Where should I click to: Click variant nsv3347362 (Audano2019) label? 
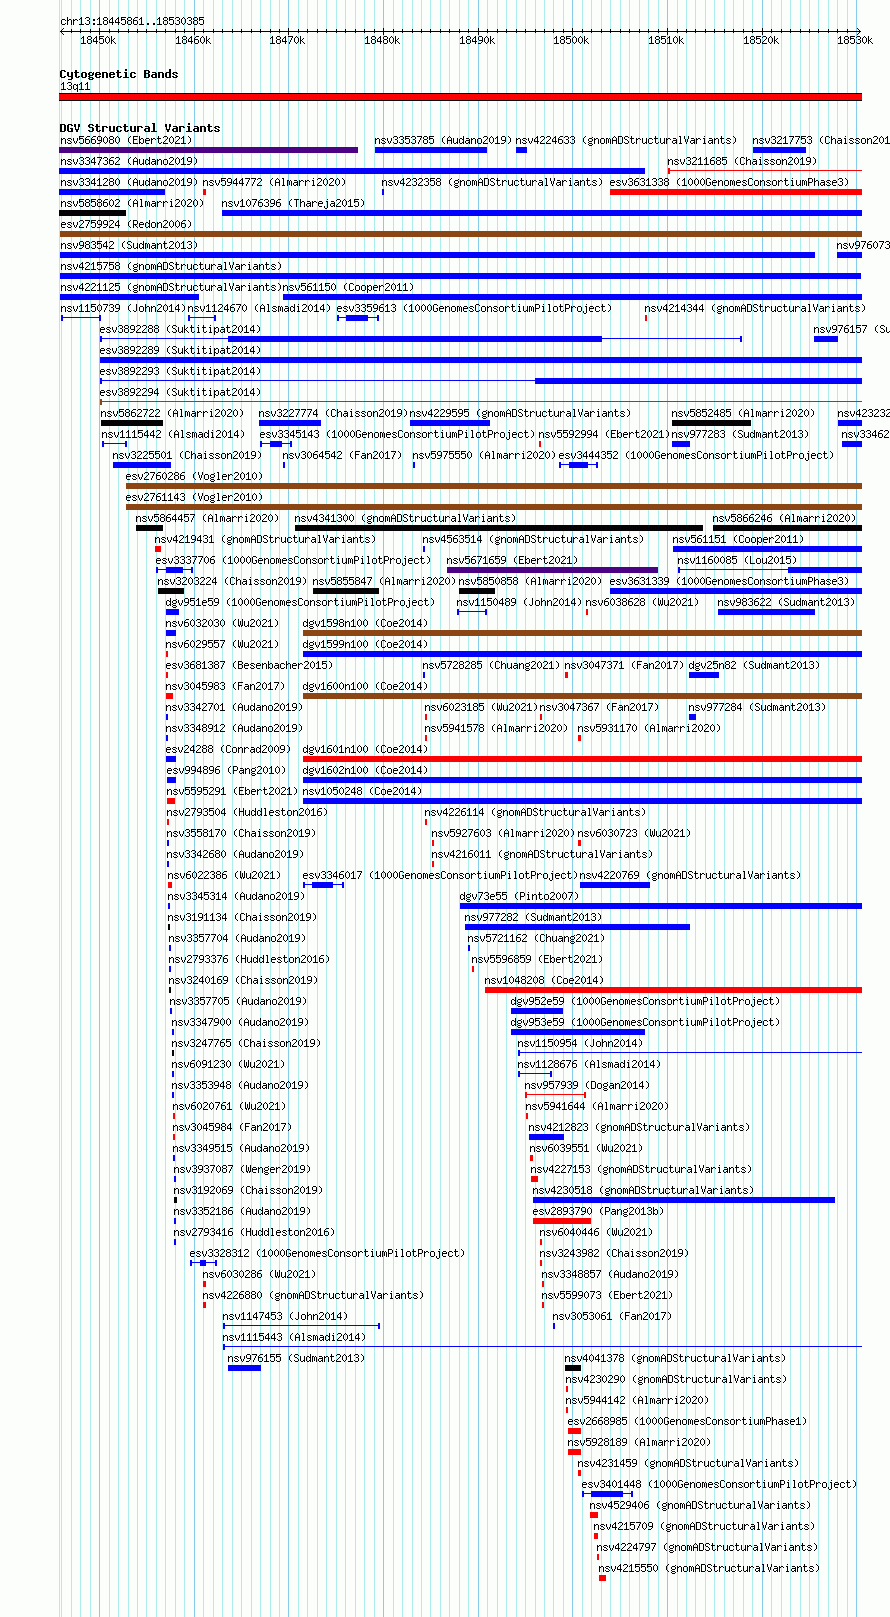(x=129, y=161)
